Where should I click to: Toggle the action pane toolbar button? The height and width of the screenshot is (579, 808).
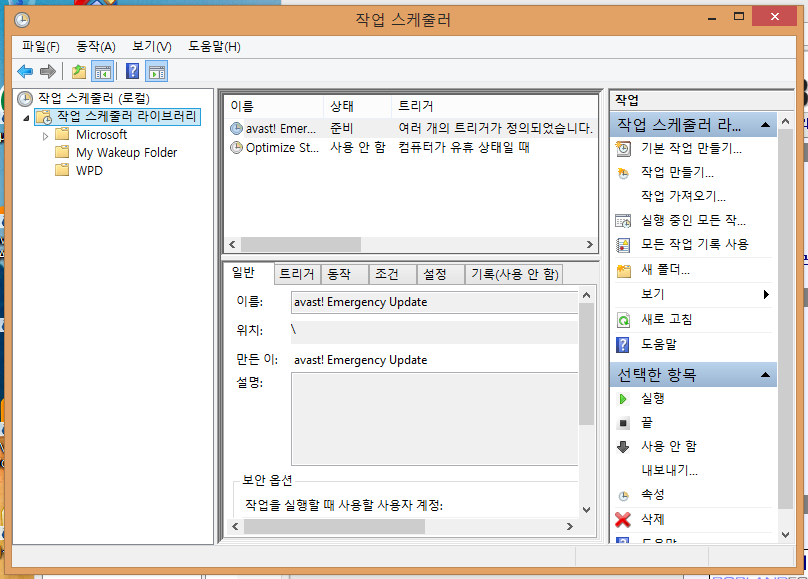(156, 71)
